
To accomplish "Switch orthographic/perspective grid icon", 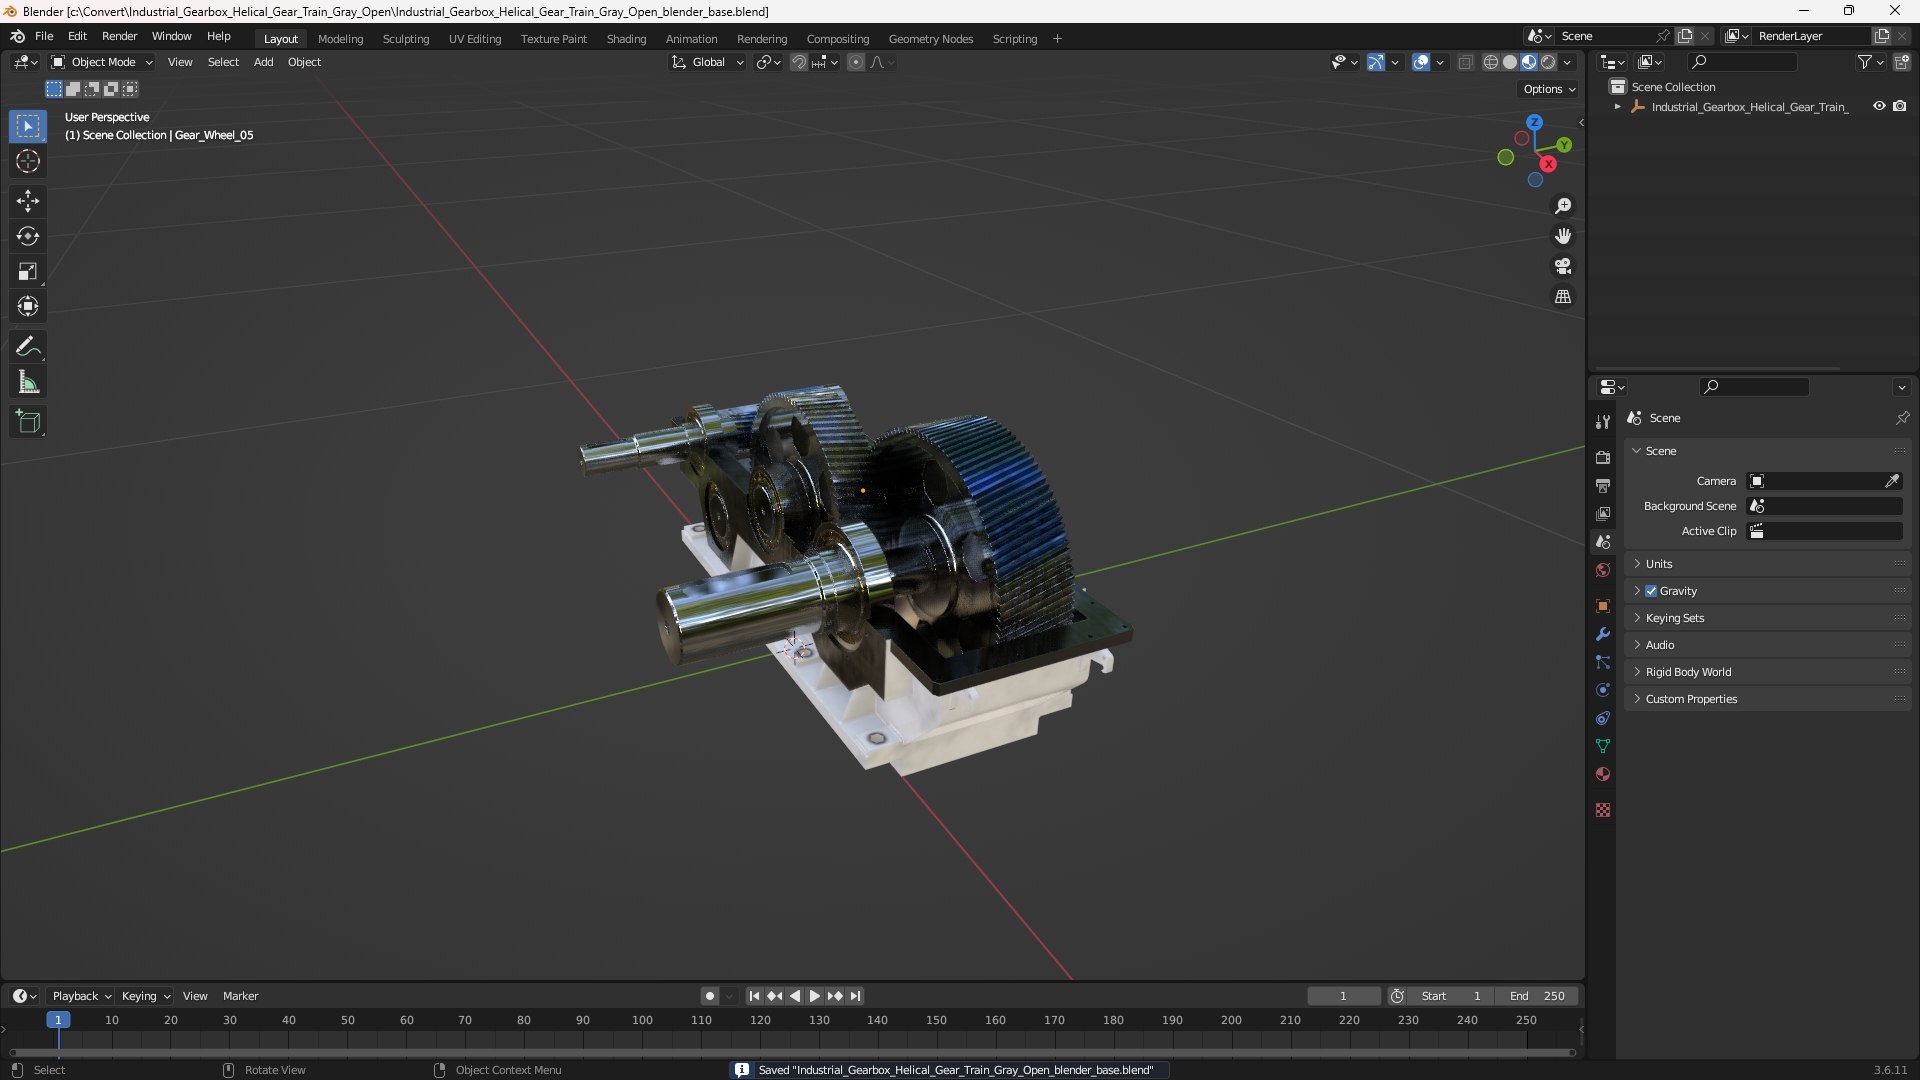I will pyautogui.click(x=1563, y=297).
